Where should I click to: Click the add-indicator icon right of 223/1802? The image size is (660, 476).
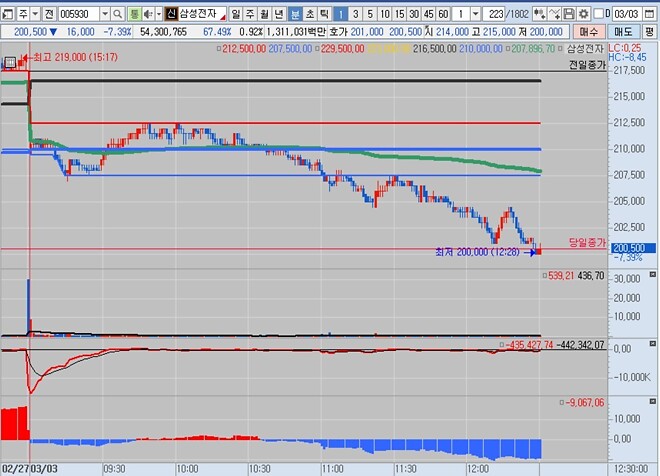click(541, 14)
